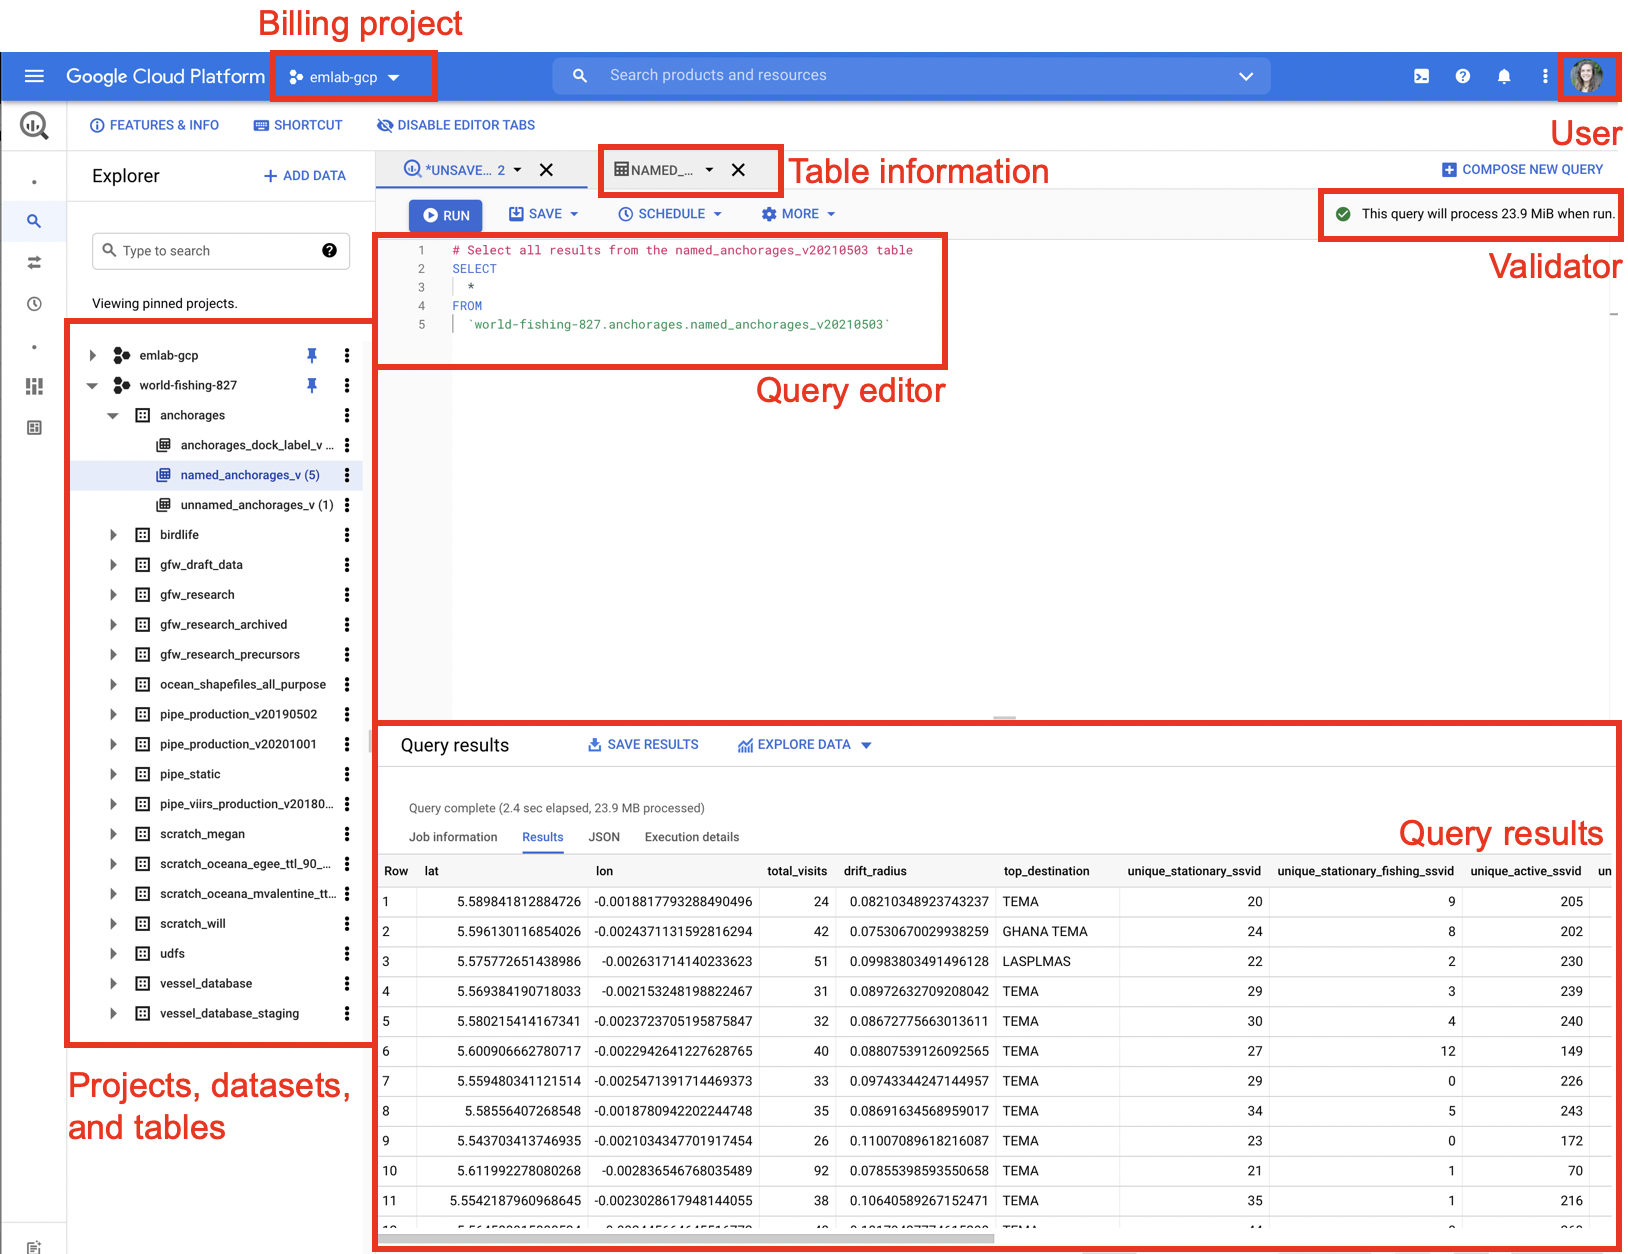Screen dimensions: 1628x1254
Task: Collapse the anchorages dataset
Action: tap(113, 415)
